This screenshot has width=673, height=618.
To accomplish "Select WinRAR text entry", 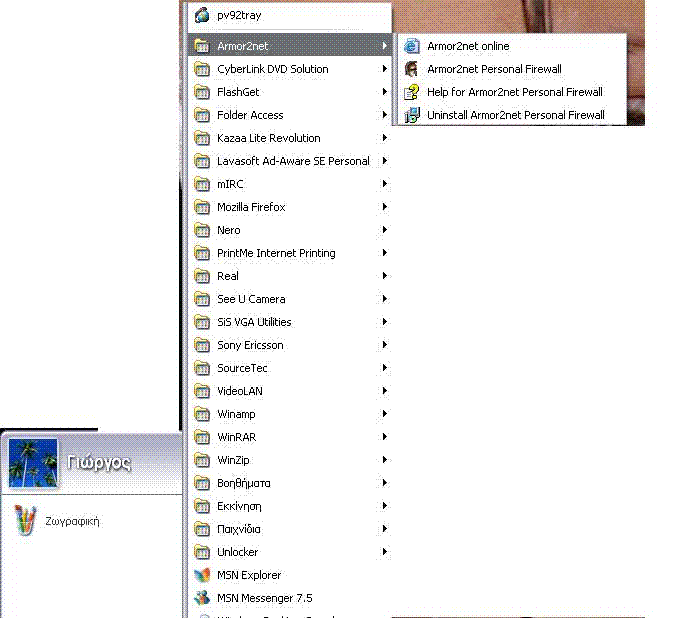I will 236,437.
